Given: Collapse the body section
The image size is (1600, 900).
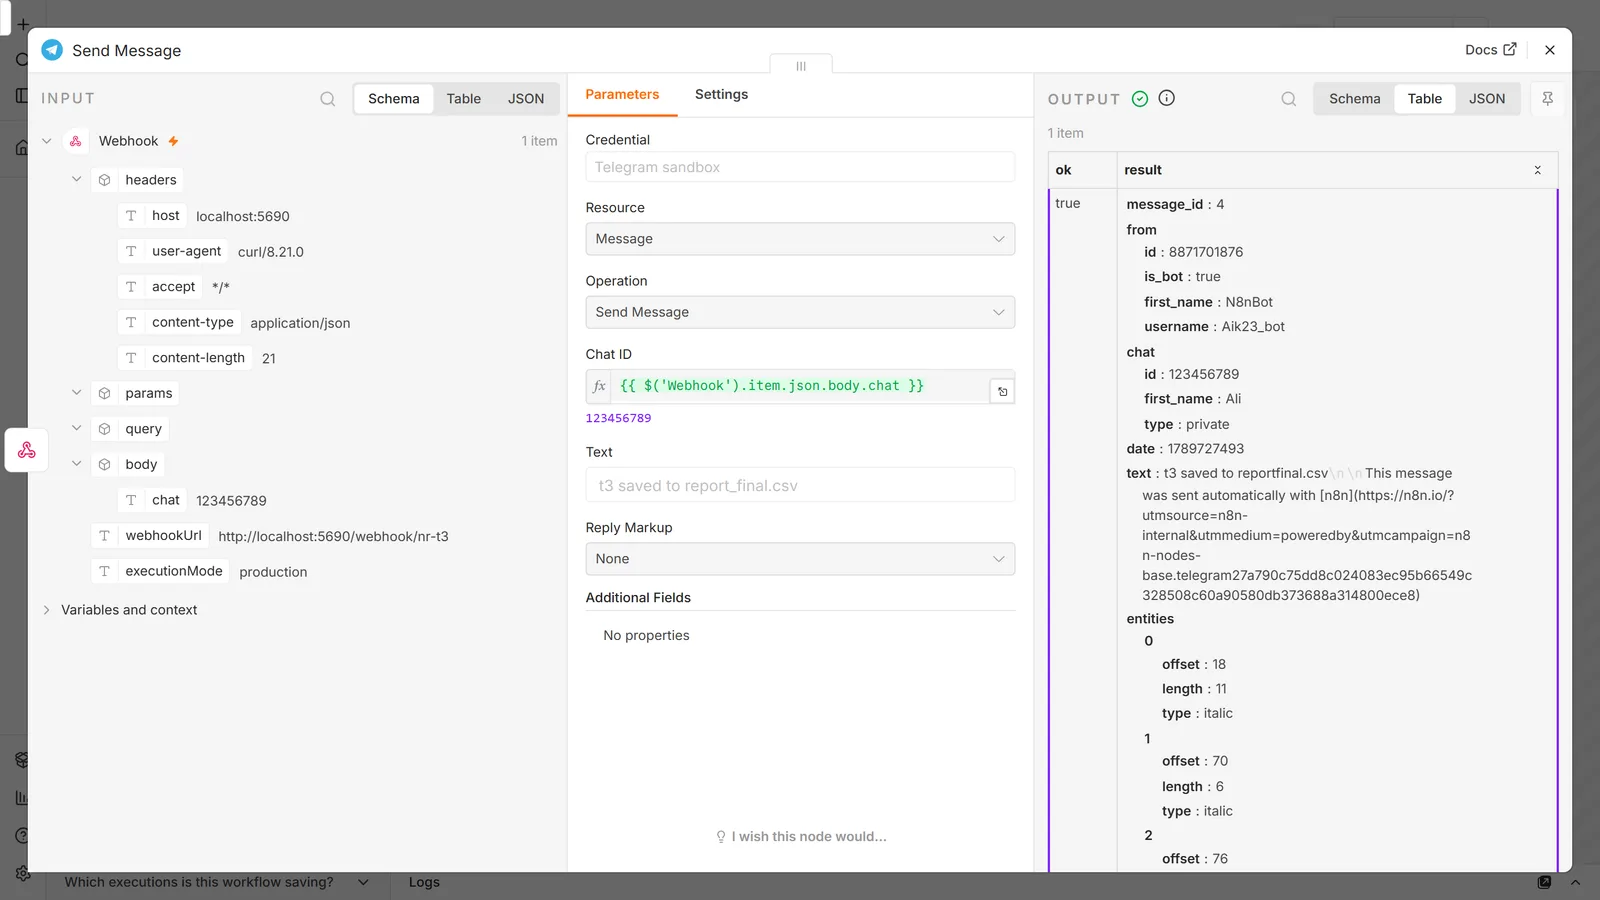Looking at the screenshot, I should click(x=76, y=464).
